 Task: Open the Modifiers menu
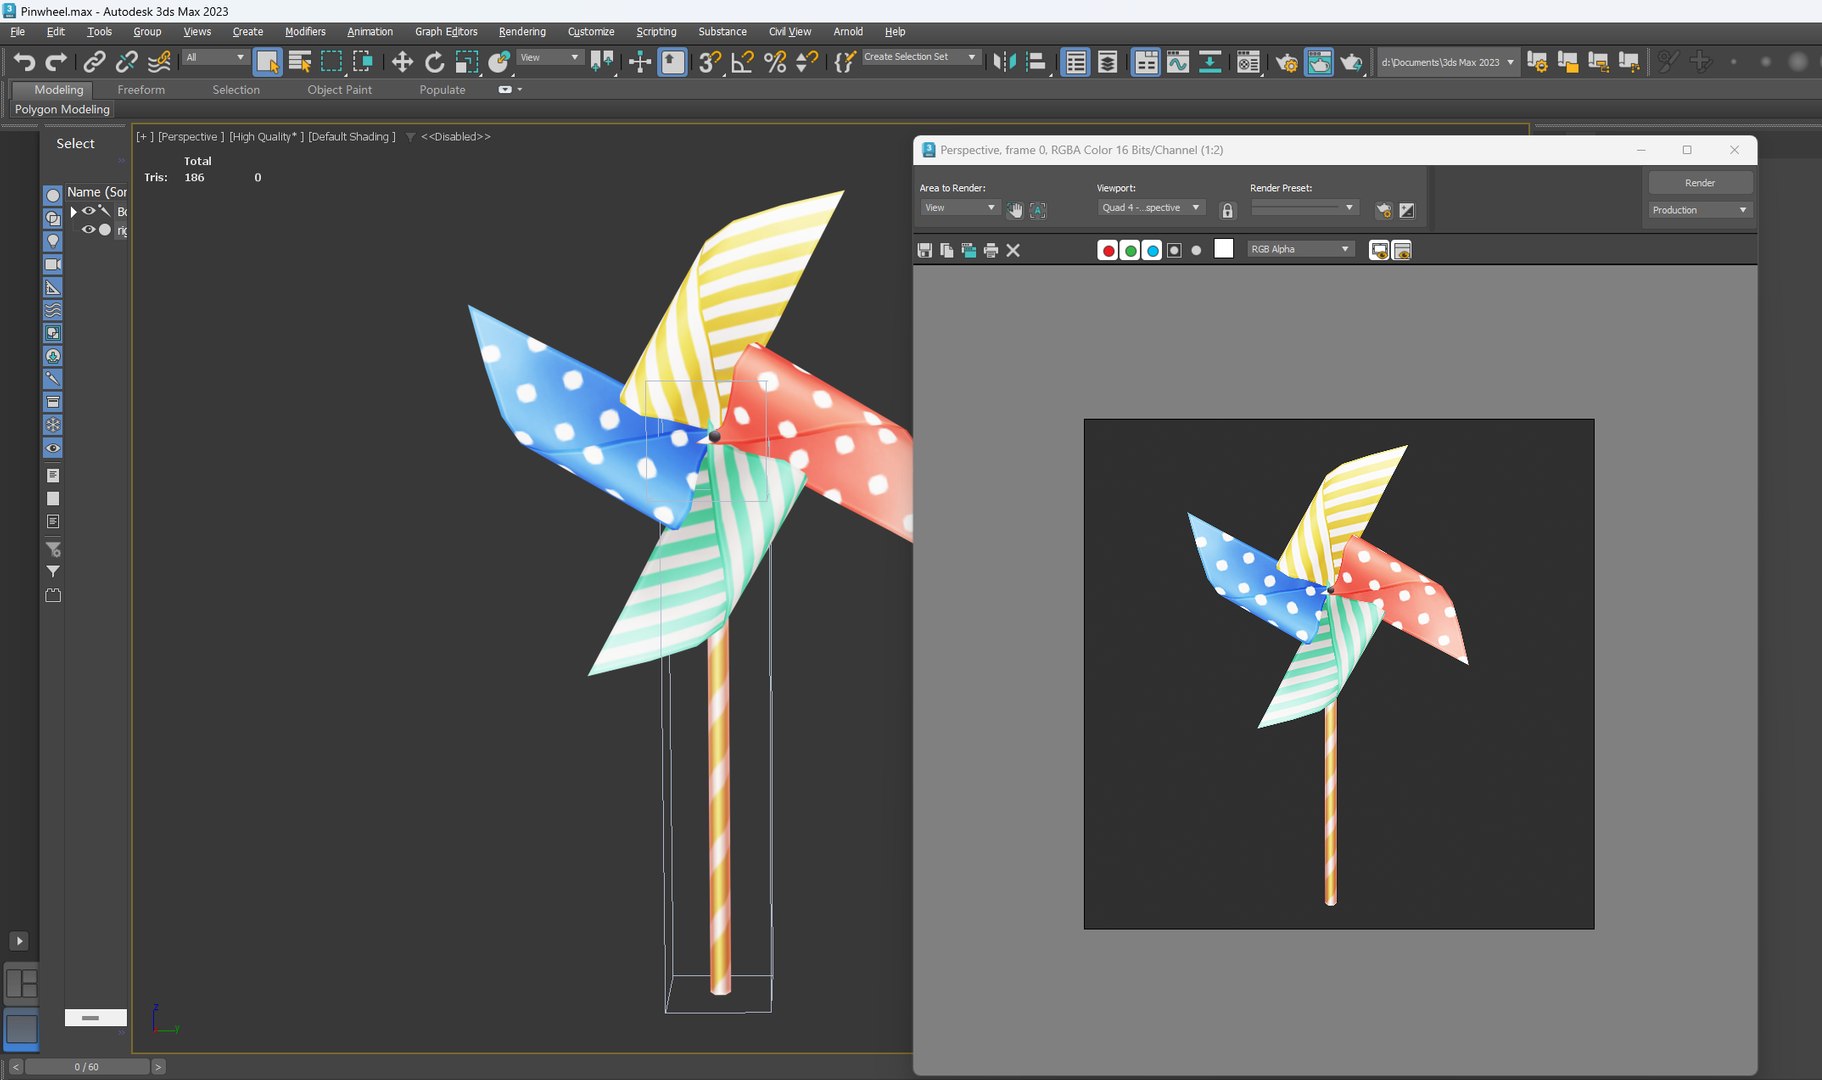305,31
